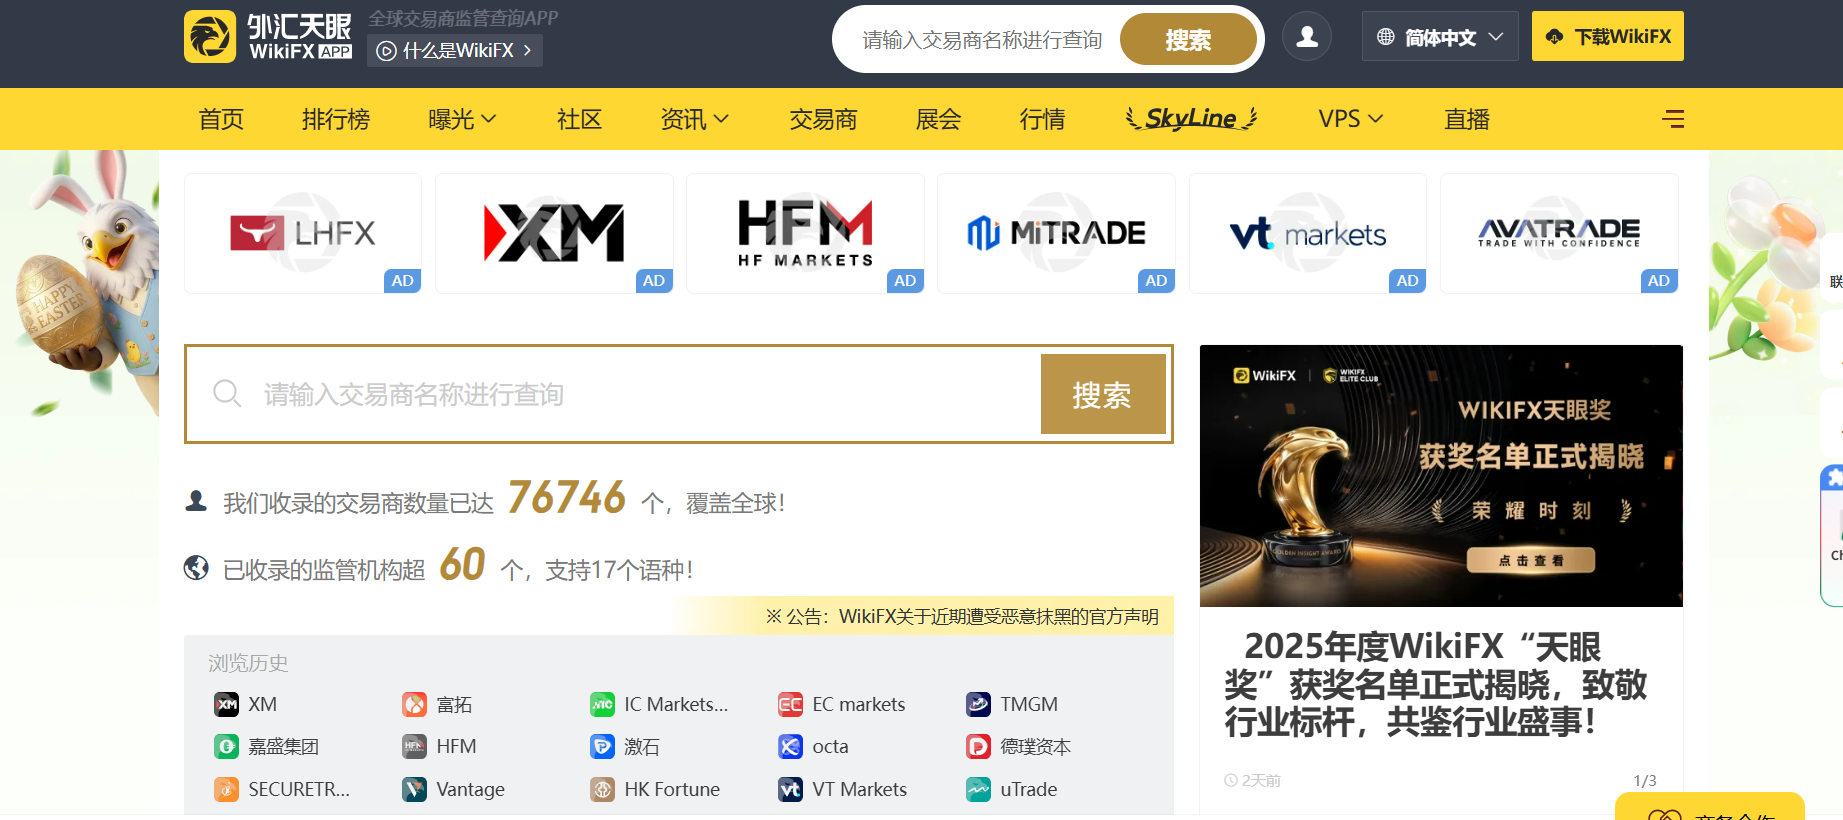
Task: Open the XM ad banner
Action: tap(554, 233)
